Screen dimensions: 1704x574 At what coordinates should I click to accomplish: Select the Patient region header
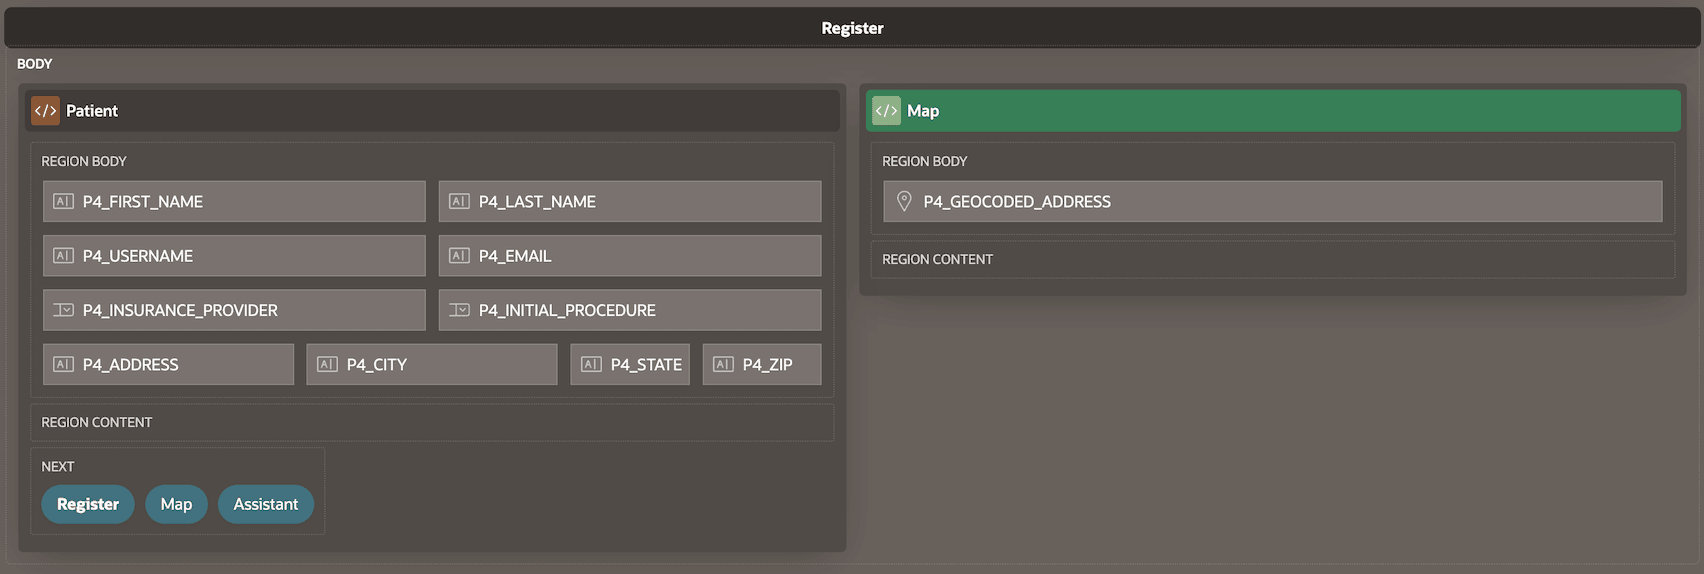(x=433, y=111)
